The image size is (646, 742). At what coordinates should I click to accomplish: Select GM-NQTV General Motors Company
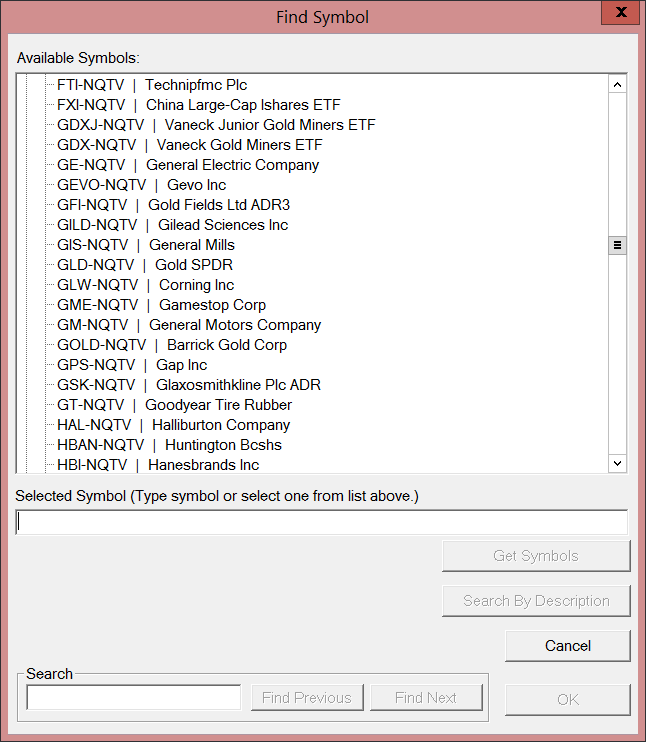[x=189, y=325]
